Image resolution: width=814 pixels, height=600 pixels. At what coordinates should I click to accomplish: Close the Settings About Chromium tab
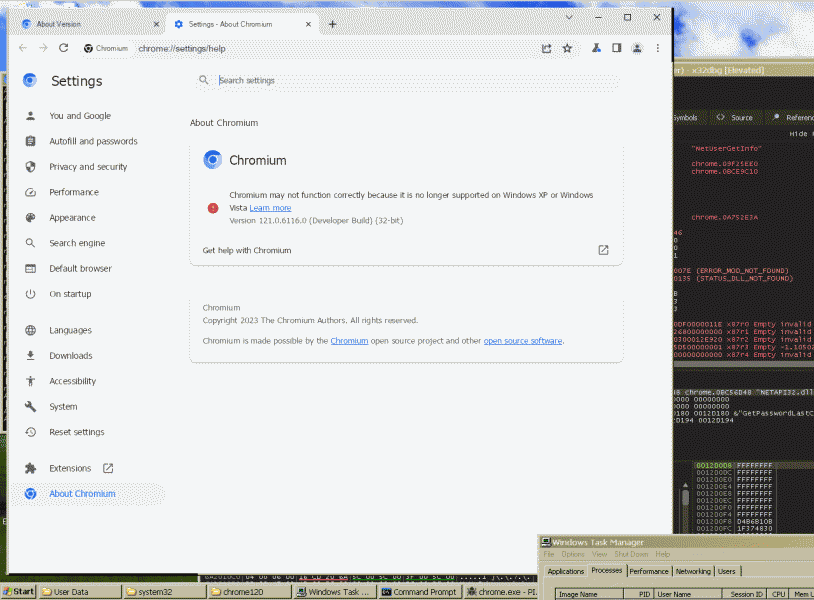click(x=308, y=24)
